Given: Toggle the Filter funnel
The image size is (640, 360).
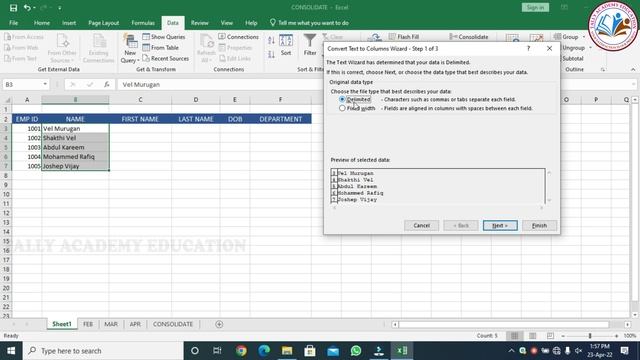Looking at the screenshot, I should point(310,45).
